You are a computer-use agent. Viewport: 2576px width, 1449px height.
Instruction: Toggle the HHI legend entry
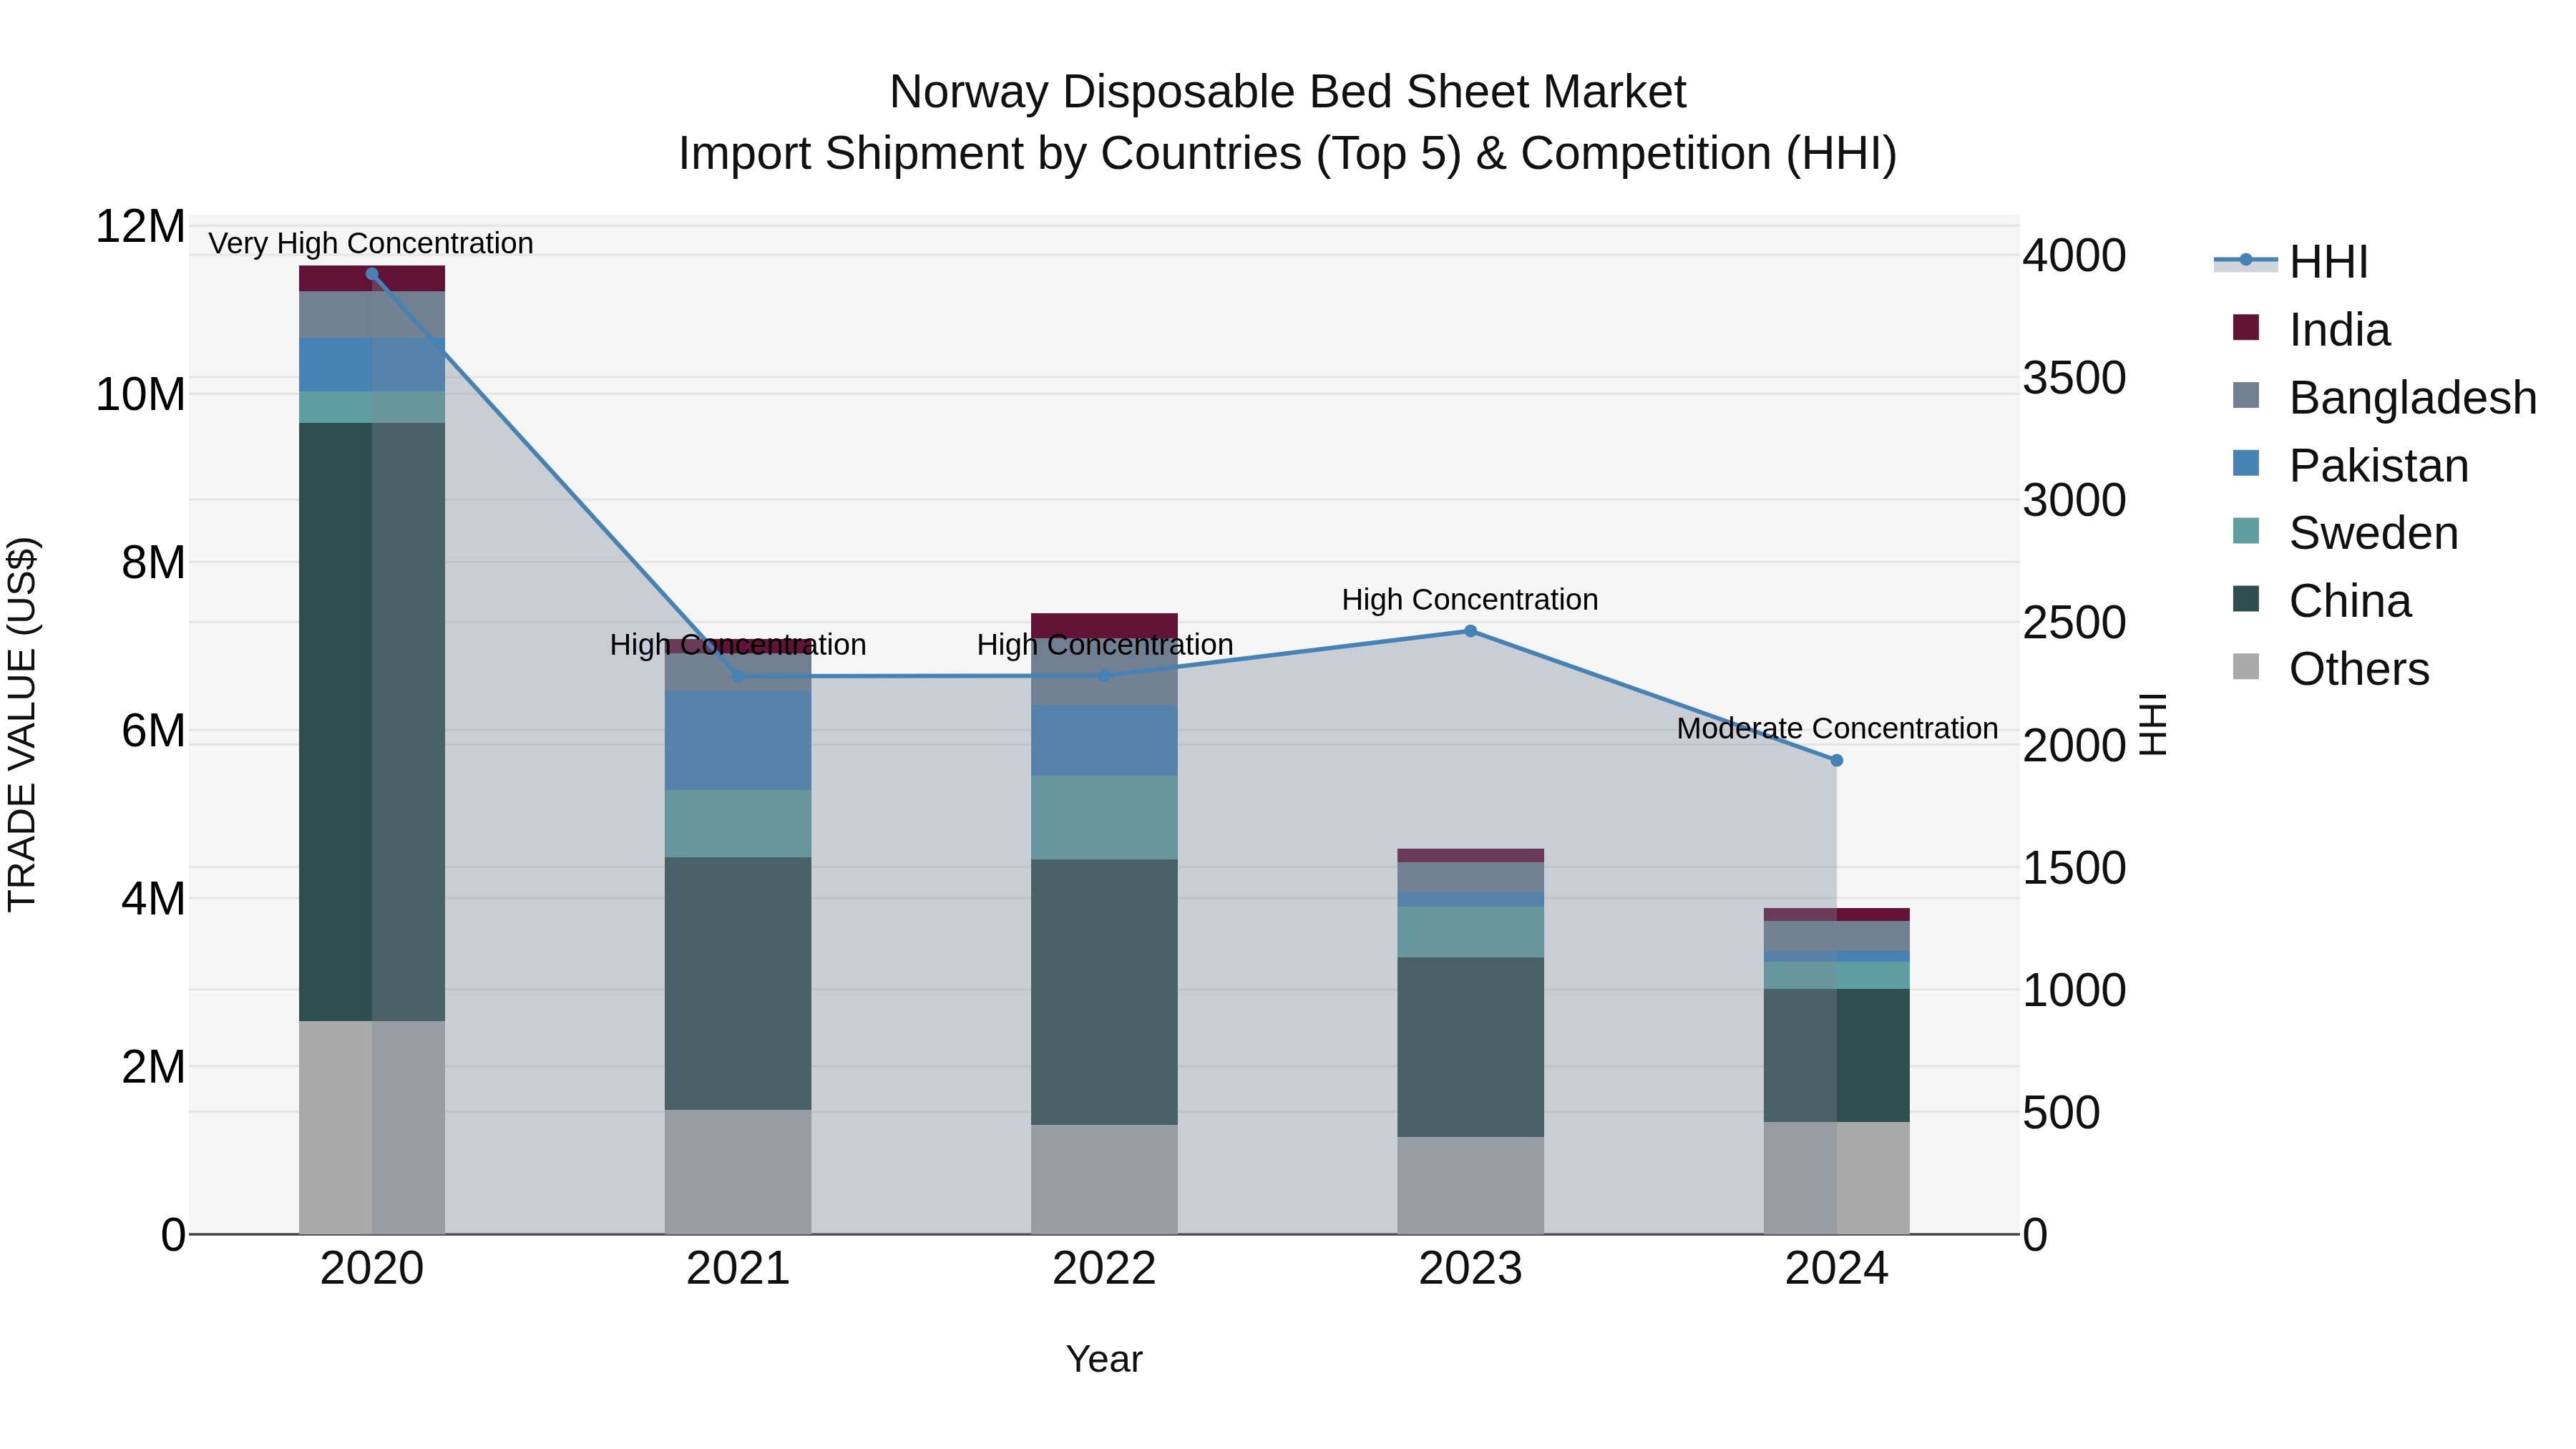pos(2292,262)
